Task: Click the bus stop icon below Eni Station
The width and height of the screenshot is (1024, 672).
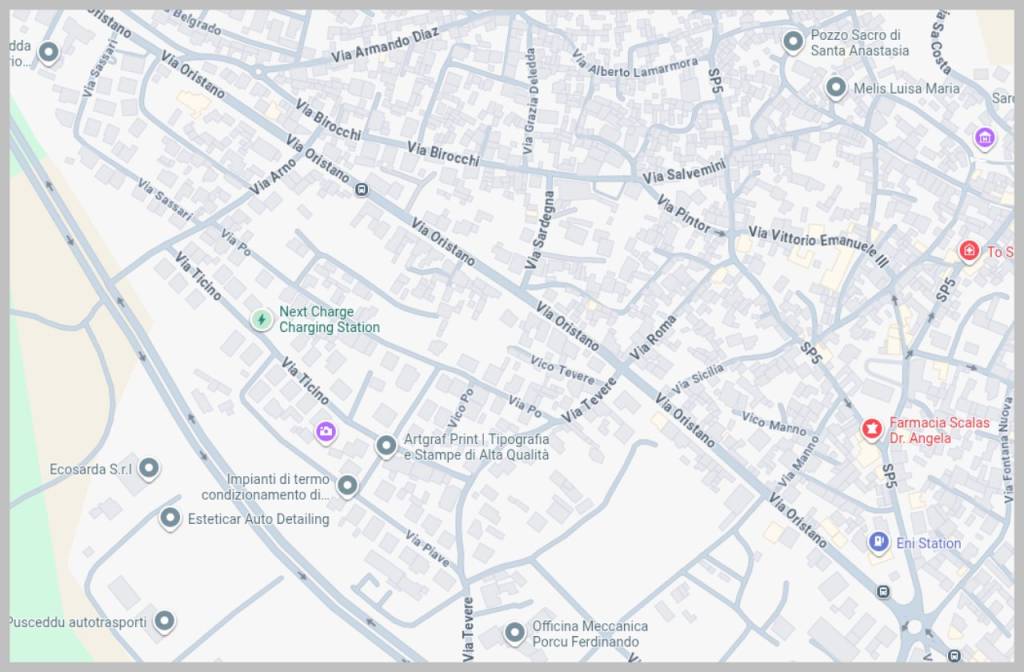Action: [x=883, y=591]
